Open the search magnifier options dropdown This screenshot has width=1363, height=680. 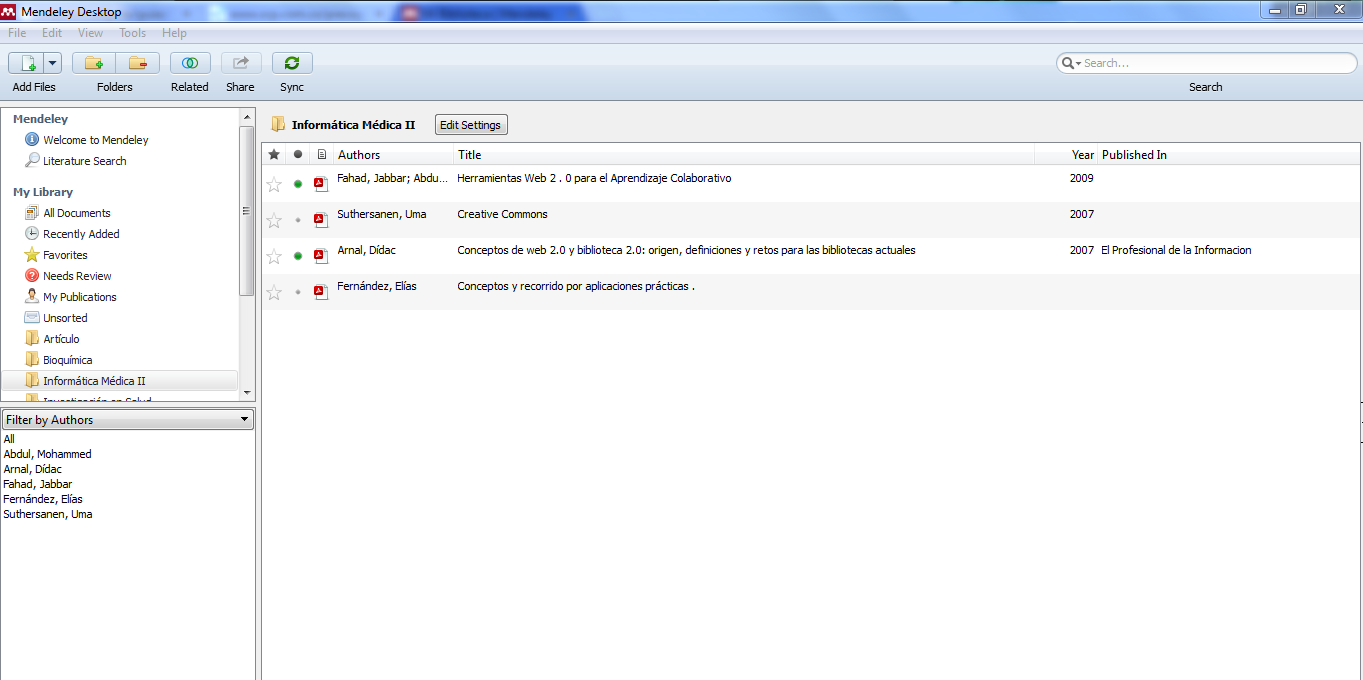tap(1071, 63)
